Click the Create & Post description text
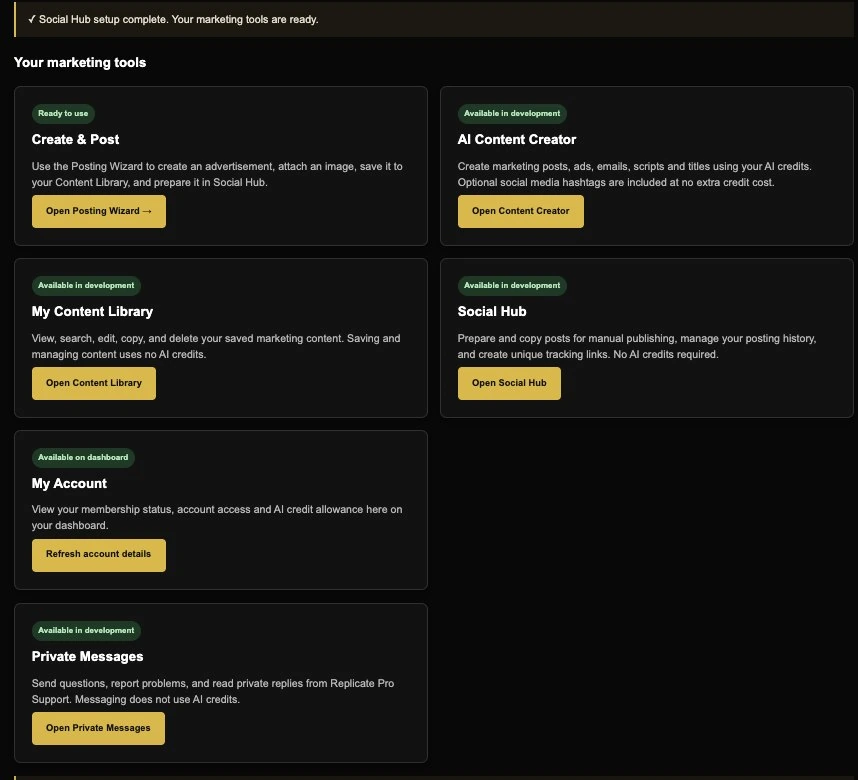This screenshot has width=858, height=780. (217, 174)
